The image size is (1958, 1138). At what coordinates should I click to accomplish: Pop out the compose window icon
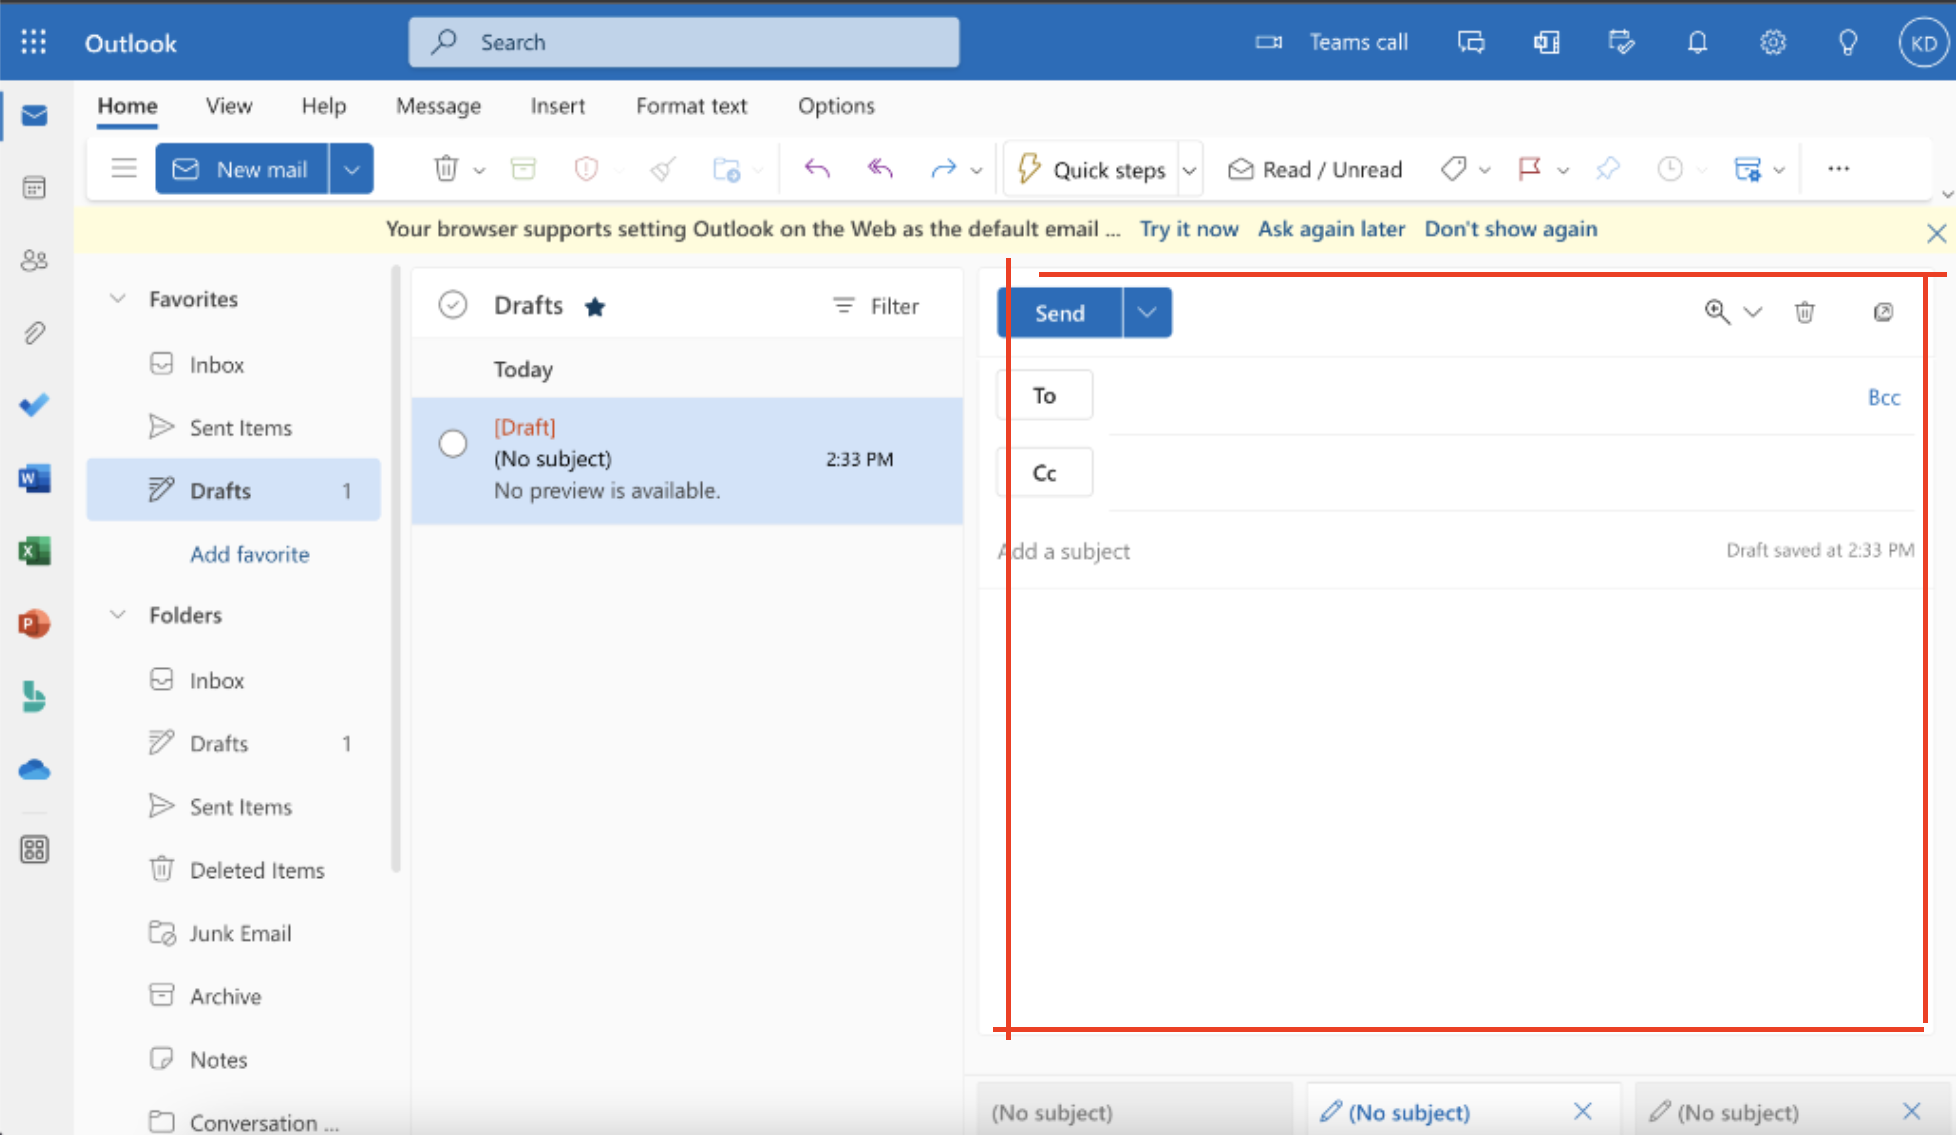(x=1883, y=312)
